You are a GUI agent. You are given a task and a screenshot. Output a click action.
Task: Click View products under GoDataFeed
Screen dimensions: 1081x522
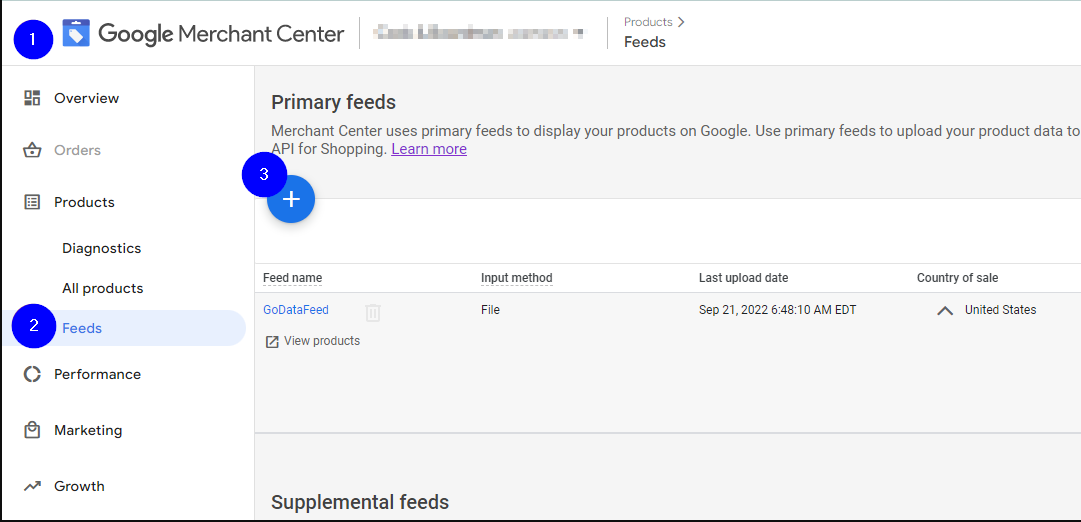click(x=321, y=341)
